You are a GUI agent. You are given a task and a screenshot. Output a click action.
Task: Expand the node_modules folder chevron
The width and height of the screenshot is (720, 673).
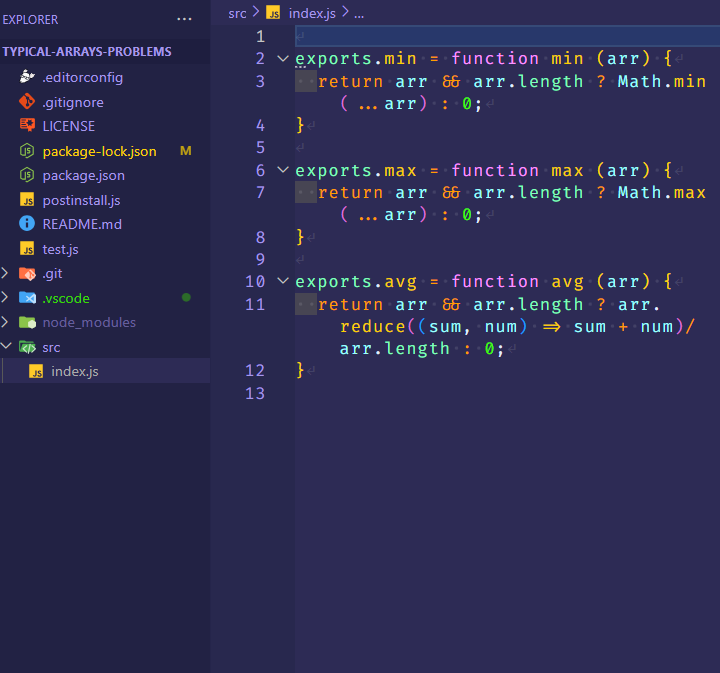[5, 322]
